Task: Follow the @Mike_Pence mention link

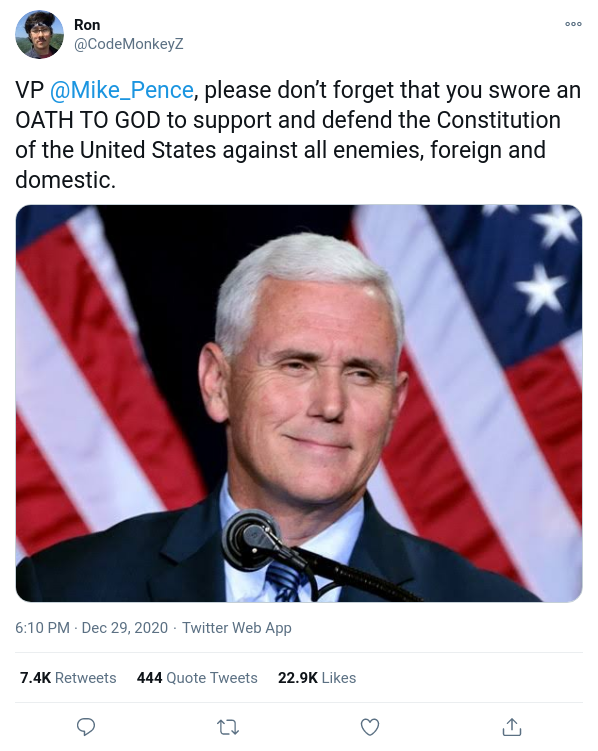Action: pos(122,90)
